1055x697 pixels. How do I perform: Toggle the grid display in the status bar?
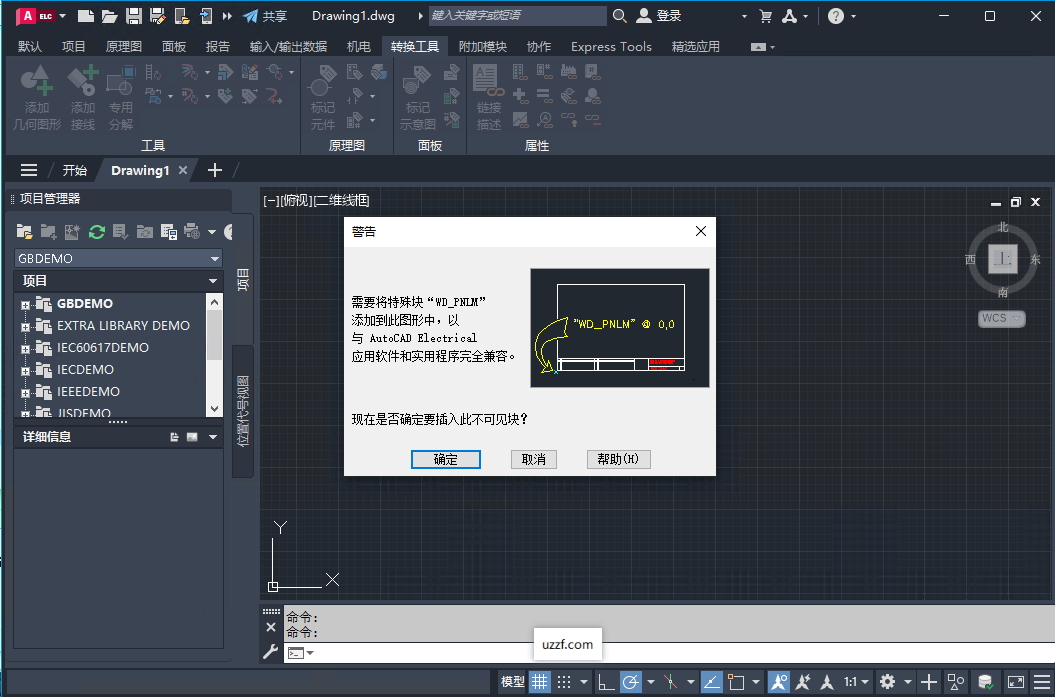coord(538,682)
